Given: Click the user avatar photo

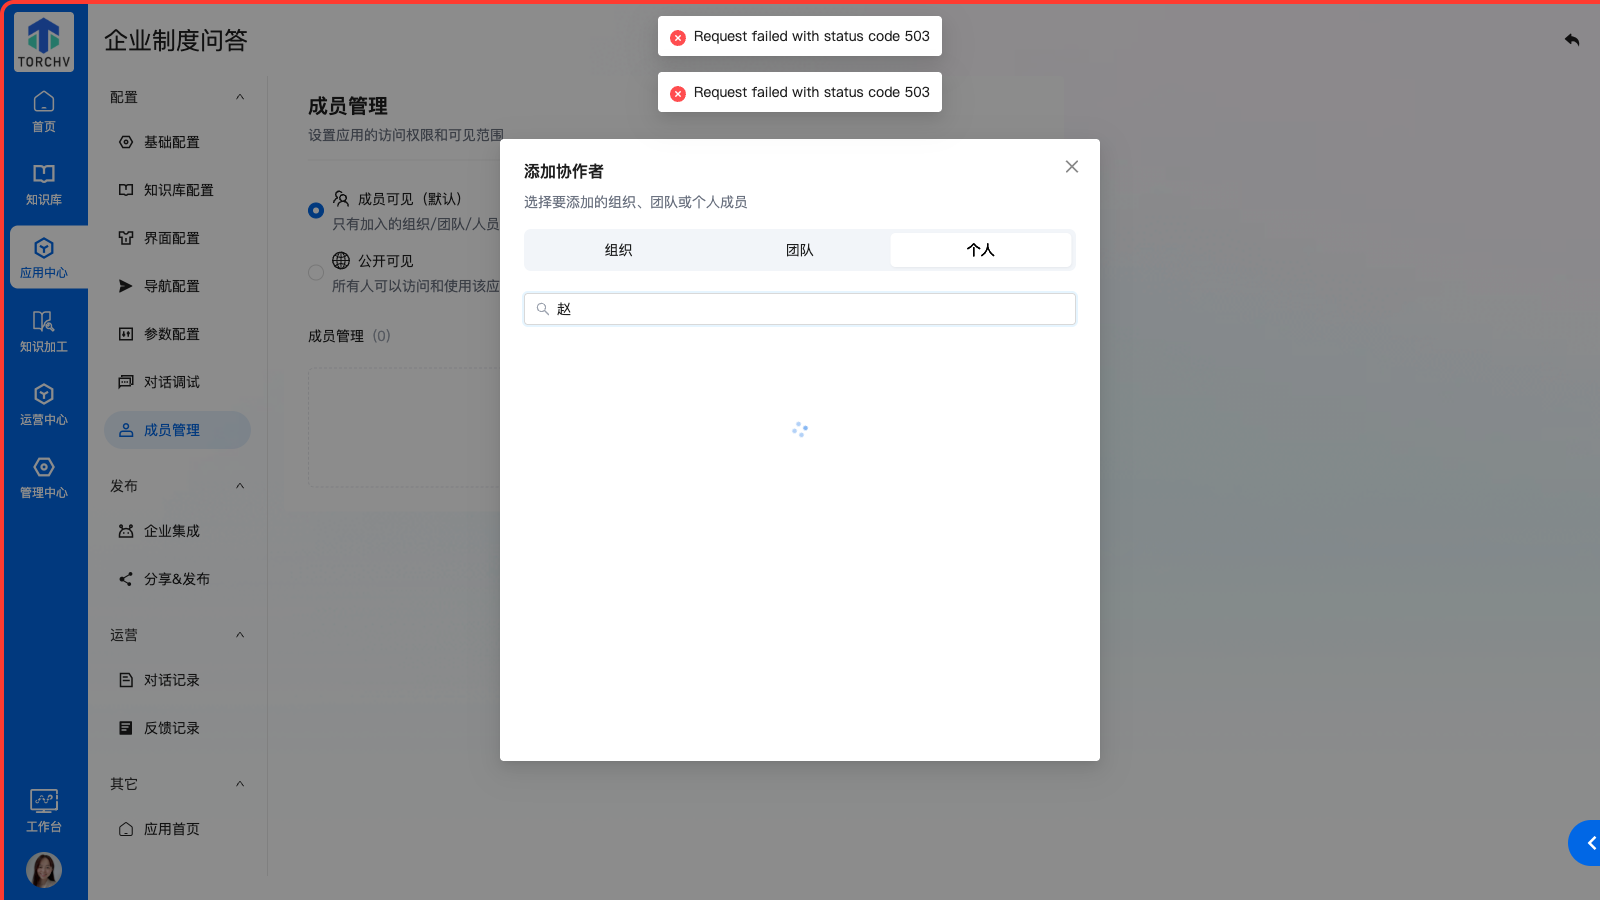Looking at the screenshot, I should coord(44,870).
